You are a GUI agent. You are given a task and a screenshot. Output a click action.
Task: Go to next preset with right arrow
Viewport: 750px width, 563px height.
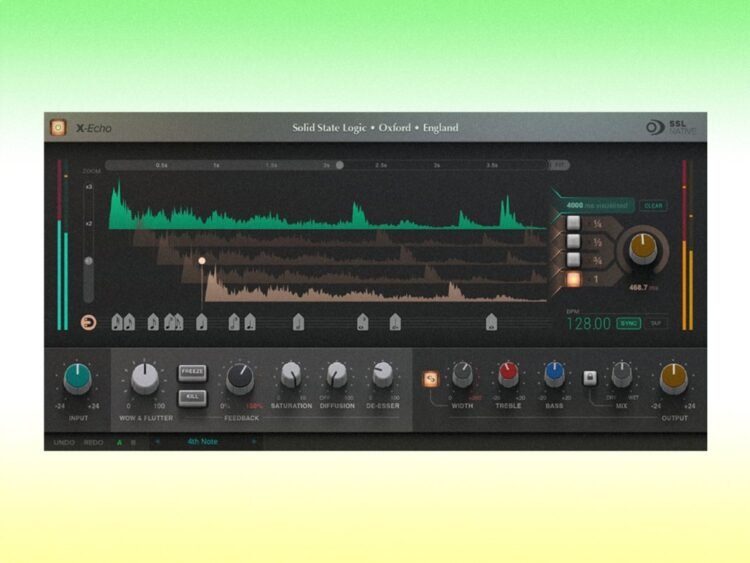tap(254, 442)
